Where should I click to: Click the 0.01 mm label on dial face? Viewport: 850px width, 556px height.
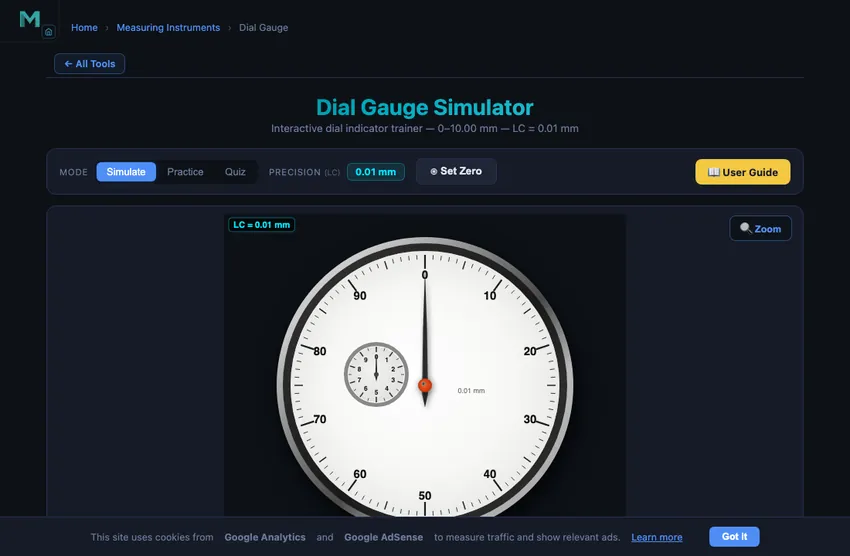tap(471, 391)
